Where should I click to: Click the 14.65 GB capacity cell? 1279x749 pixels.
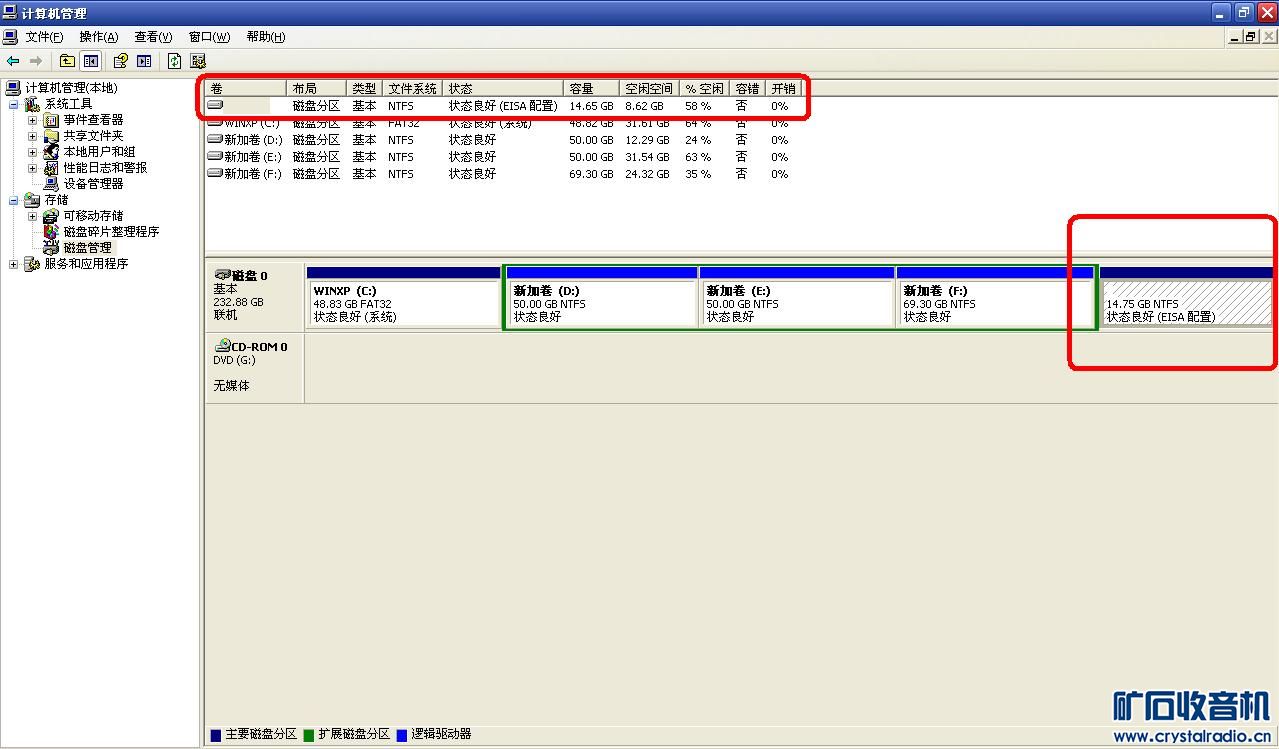tap(591, 106)
